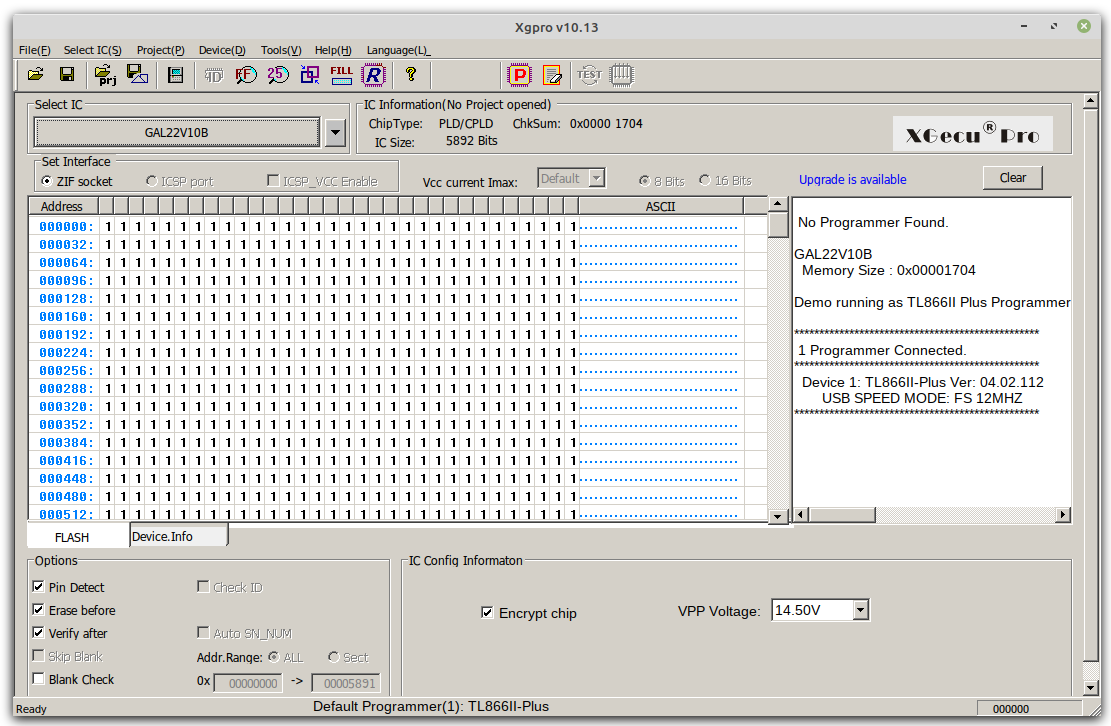Click the GAL22V10B chip selection button

177,132
